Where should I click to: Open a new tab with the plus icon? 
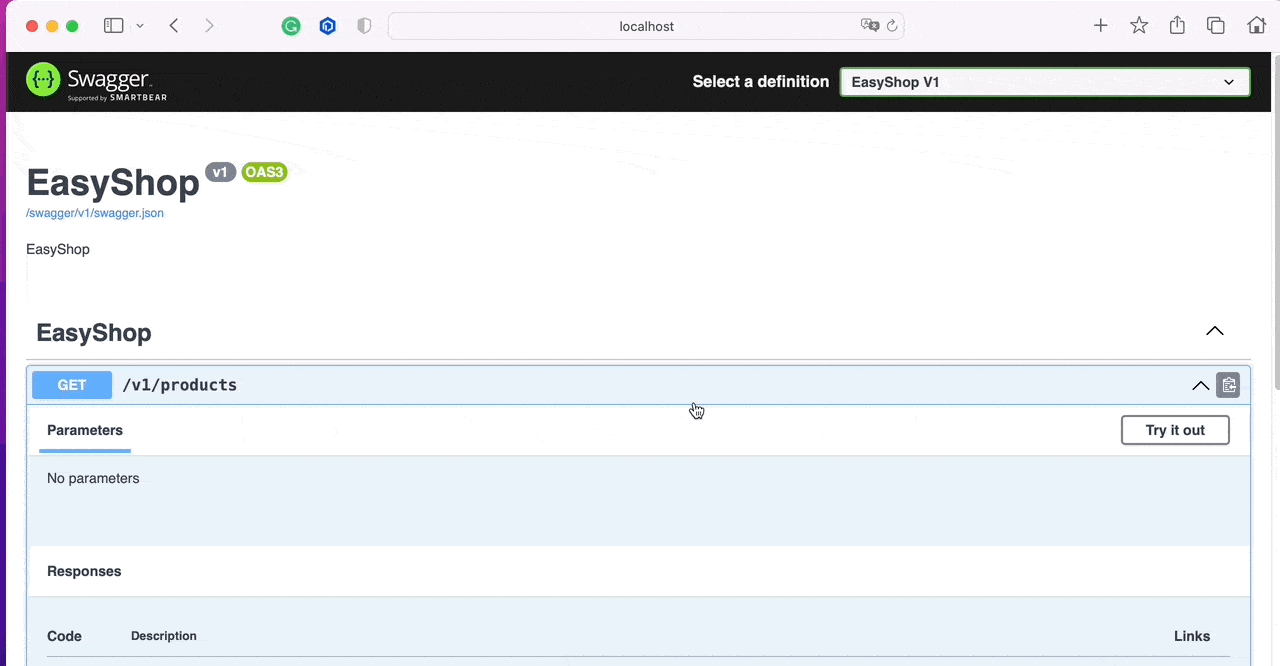[1101, 26]
